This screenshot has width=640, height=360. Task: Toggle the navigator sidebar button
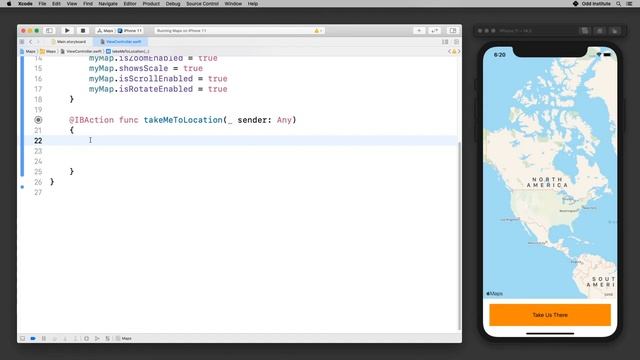[49, 31]
